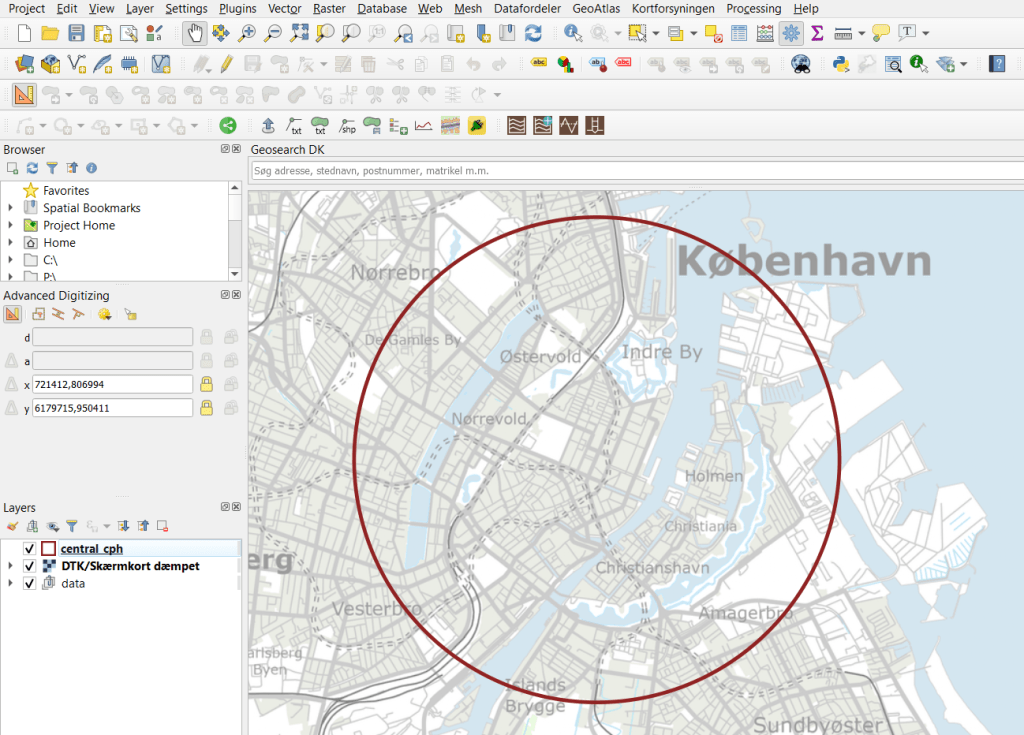Open the Python console
The width and height of the screenshot is (1024, 735).
tap(841, 64)
